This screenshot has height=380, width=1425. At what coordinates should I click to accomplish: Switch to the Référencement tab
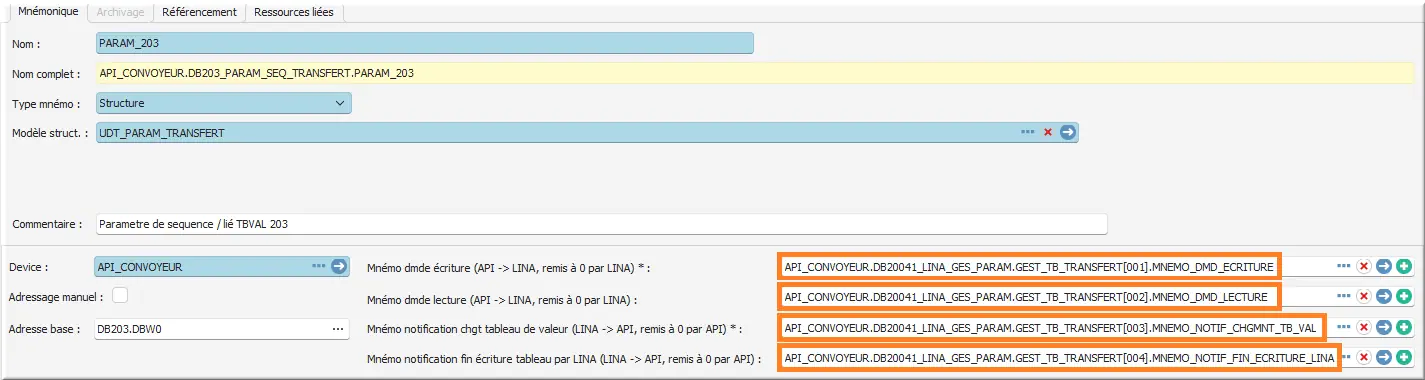(199, 12)
